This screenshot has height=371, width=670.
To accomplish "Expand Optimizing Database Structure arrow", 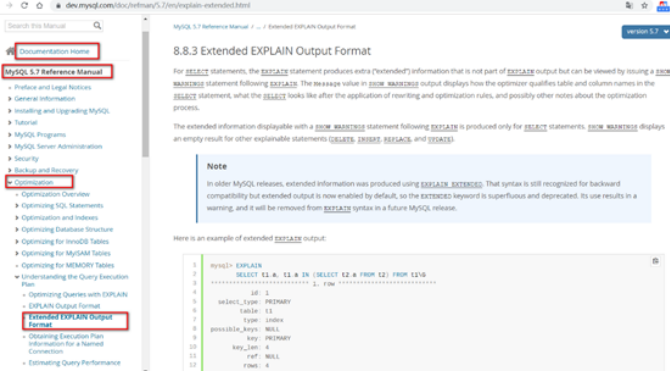I will click(17, 230).
